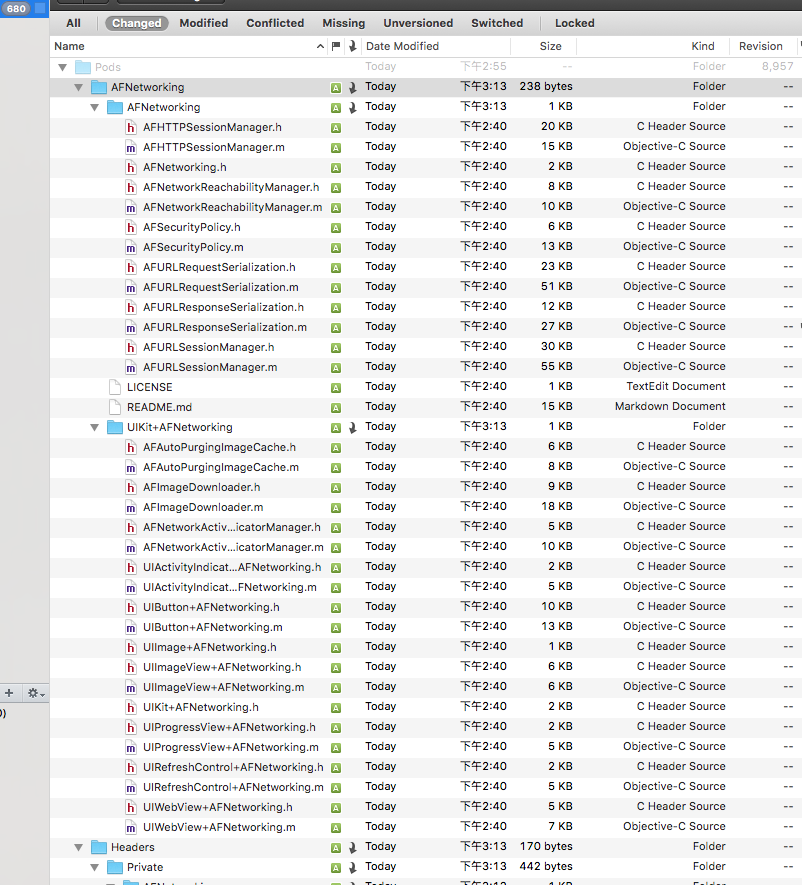This screenshot has height=885, width=802.
Task: Switch to the Switched filter
Action: point(497,23)
